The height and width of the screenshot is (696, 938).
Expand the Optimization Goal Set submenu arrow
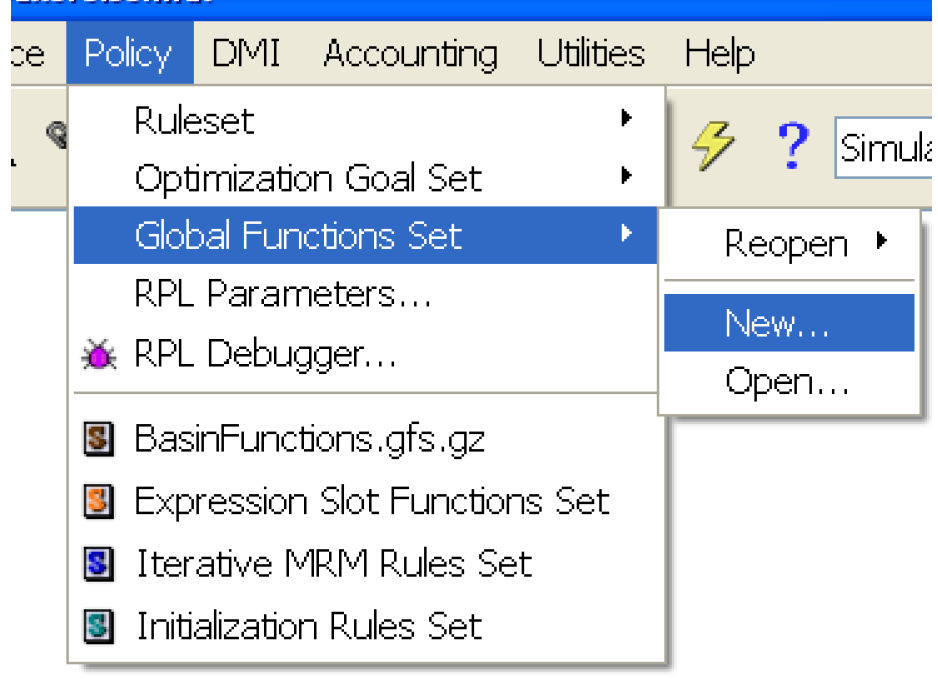click(x=627, y=177)
